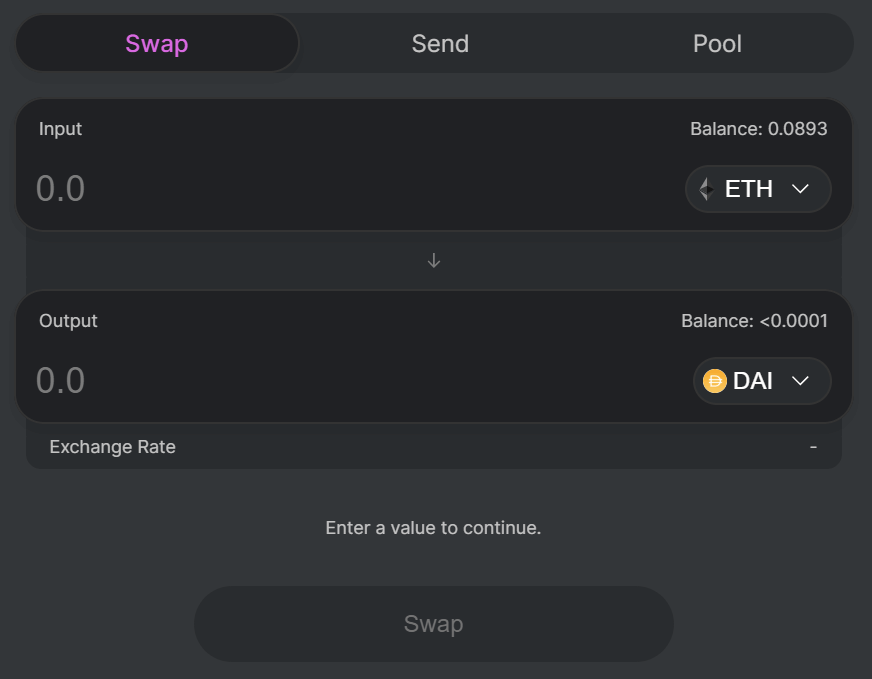The height and width of the screenshot is (679, 872).
Task: Switch to the Pool tab
Action: coord(717,44)
